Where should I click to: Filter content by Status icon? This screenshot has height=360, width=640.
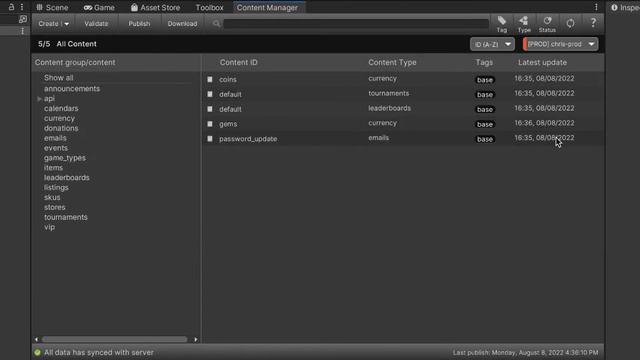547,24
